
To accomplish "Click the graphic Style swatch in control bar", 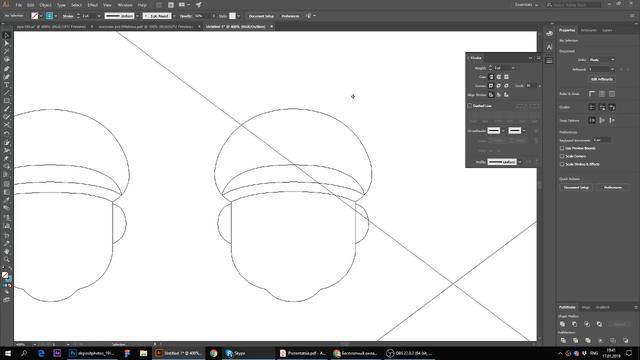I will (x=232, y=16).
